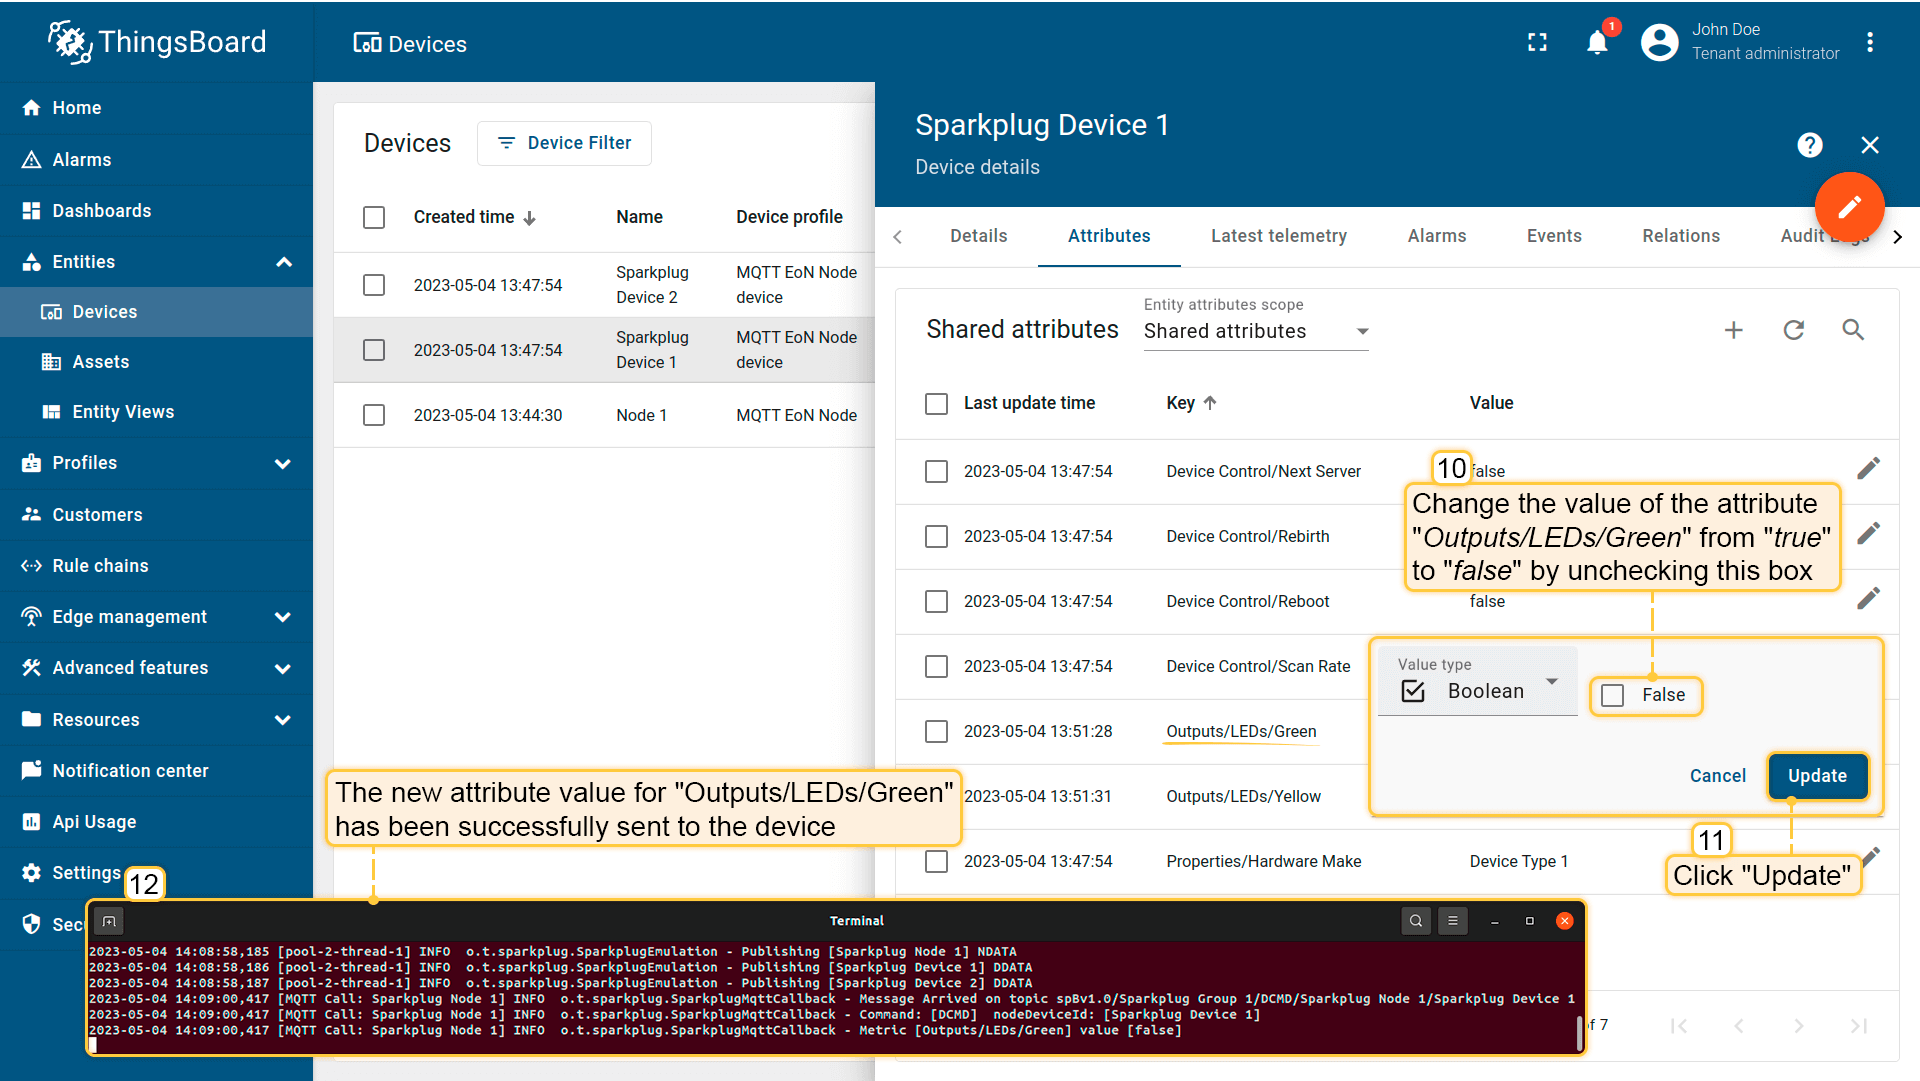Click the terminal window scrollbar
The width and height of the screenshot is (1920, 1081).
click(x=1579, y=1033)
